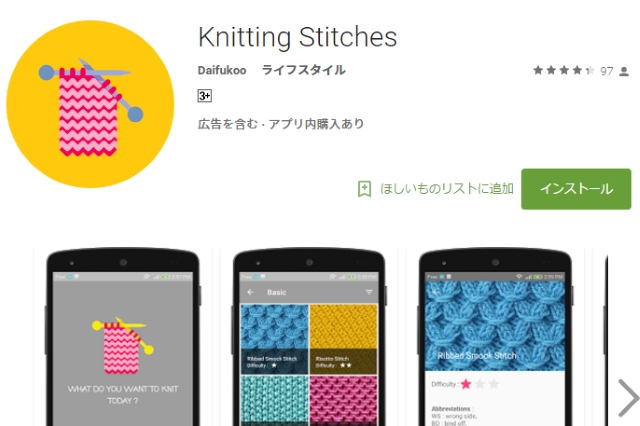Open second screenshot showing Basic stitches

click(309, 337)
